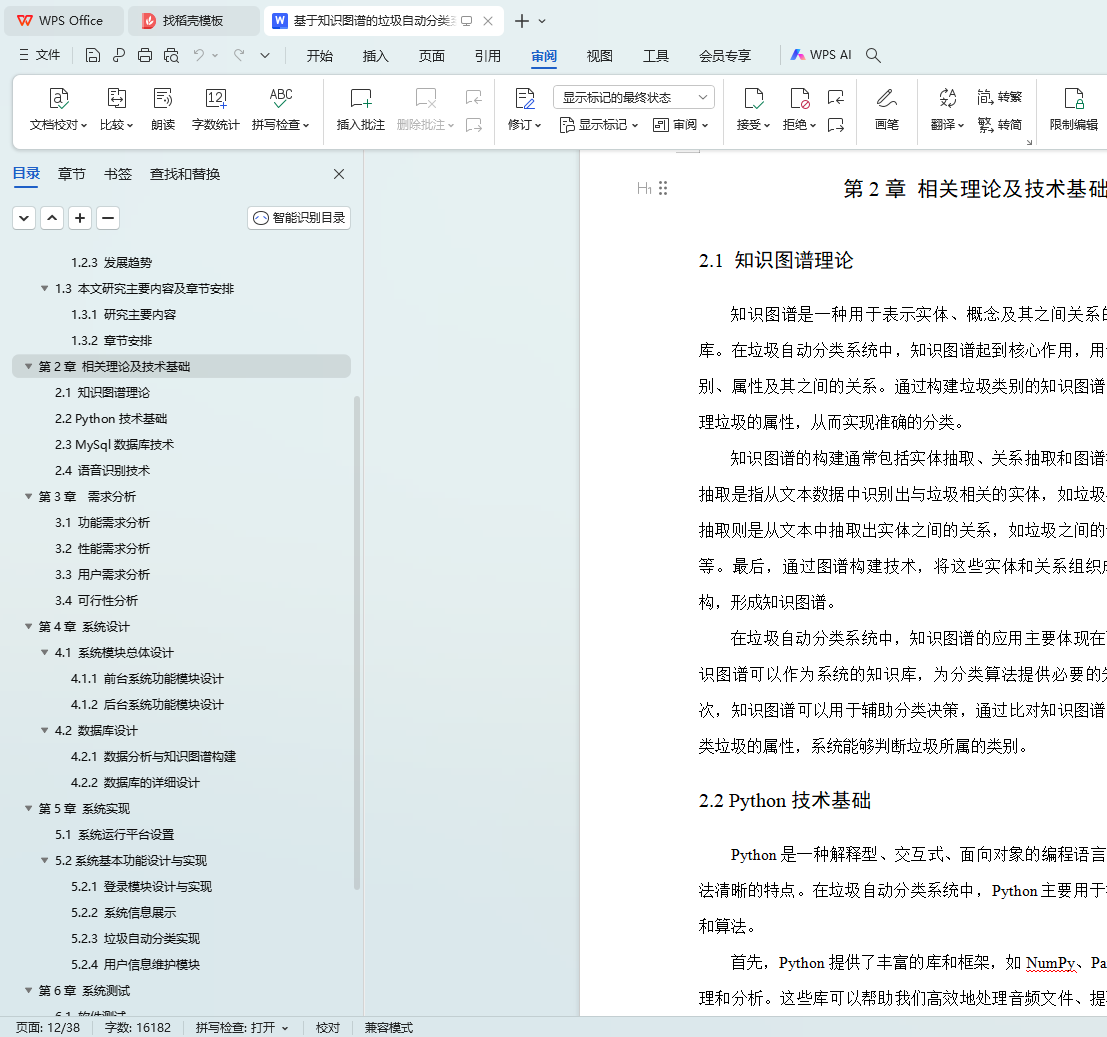Open the 书签 navigation tab

pyautogui.click(x=118, y=174)
